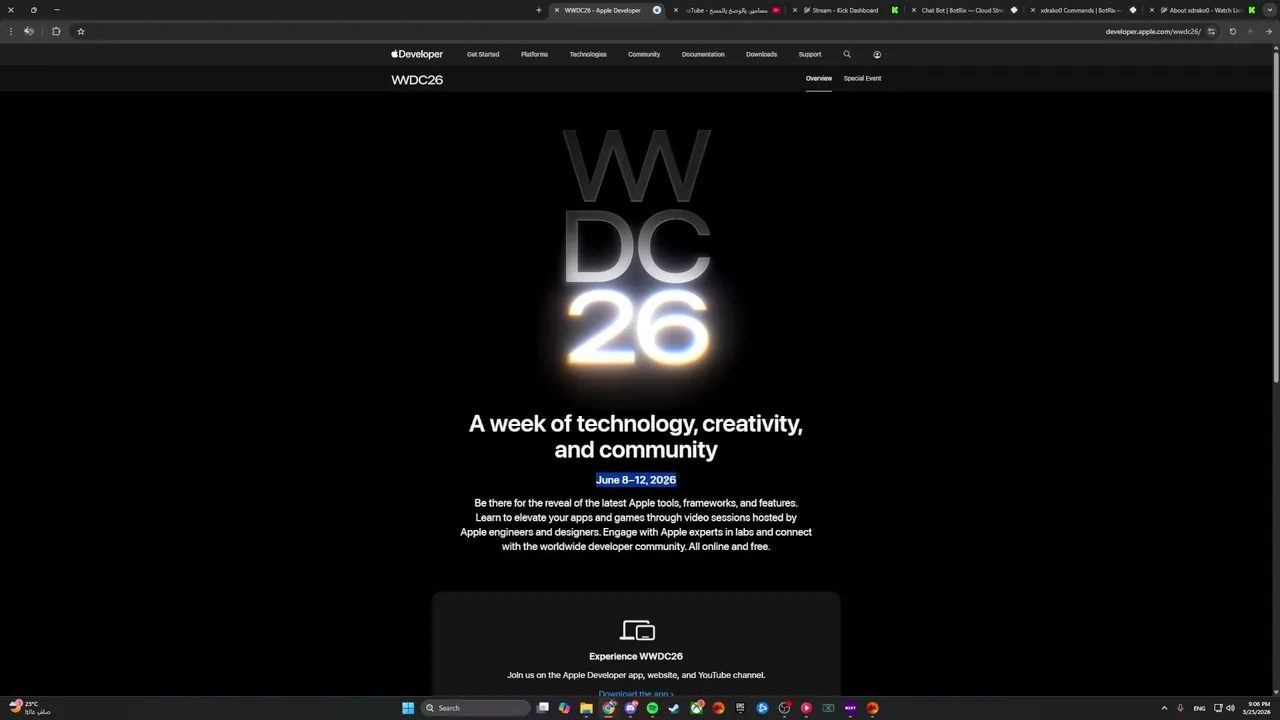This screenshot has height=720, width=1280.
Task: Click the taskbar Search box
Action: tap(475, 708)
